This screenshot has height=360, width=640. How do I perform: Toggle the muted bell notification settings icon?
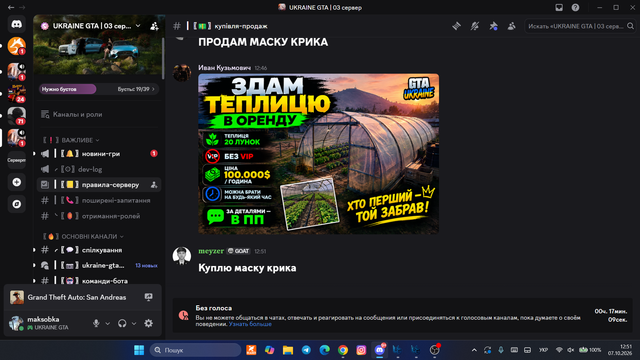(475, 26)
